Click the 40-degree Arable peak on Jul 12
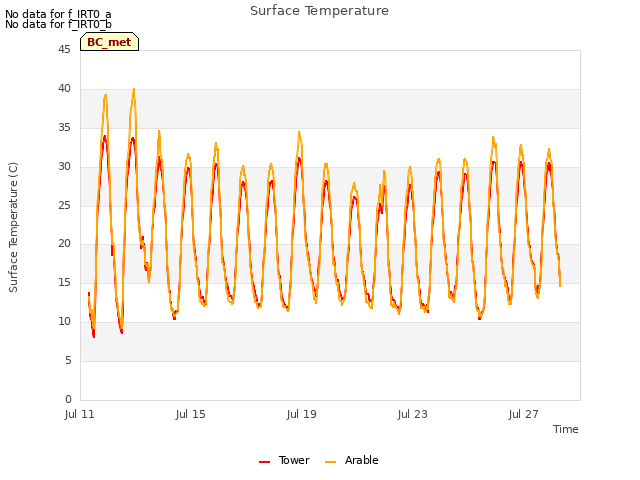 click(x=133, y=89)
